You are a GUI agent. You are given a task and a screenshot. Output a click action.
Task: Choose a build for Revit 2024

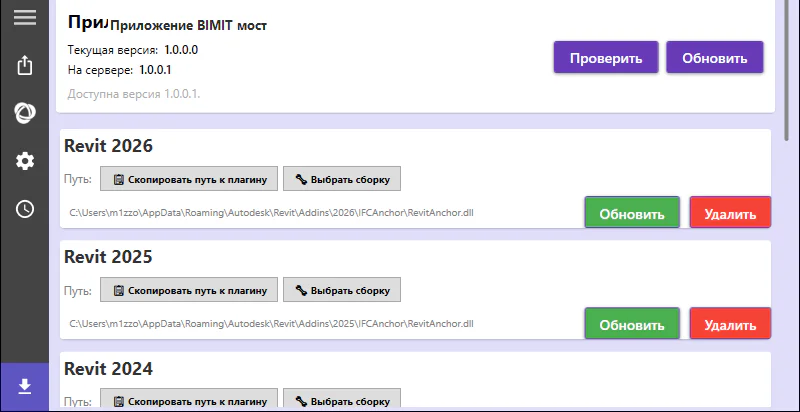pos(342,400)
